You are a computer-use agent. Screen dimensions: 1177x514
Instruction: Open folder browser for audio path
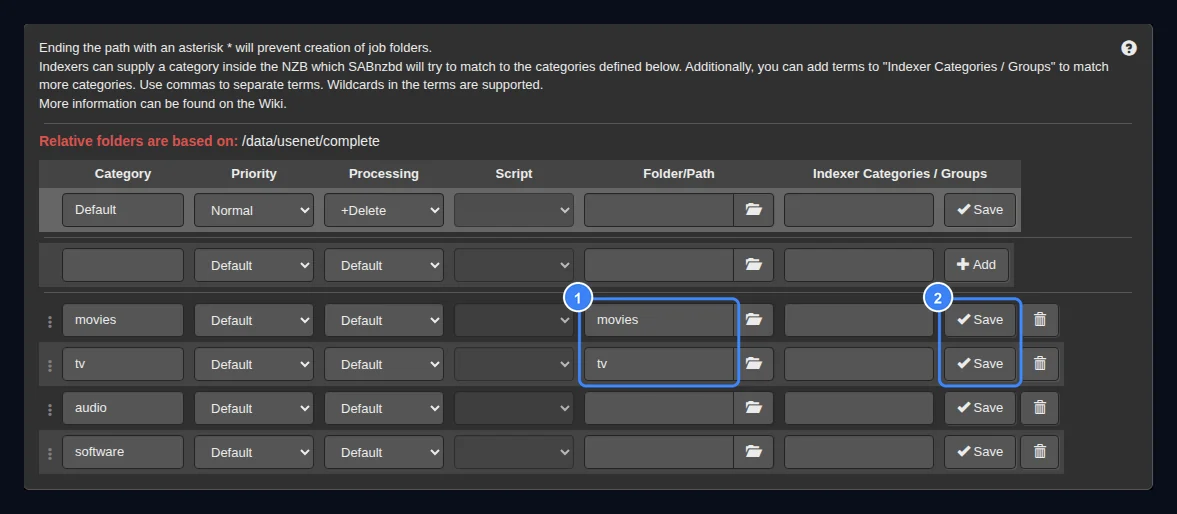754,407
